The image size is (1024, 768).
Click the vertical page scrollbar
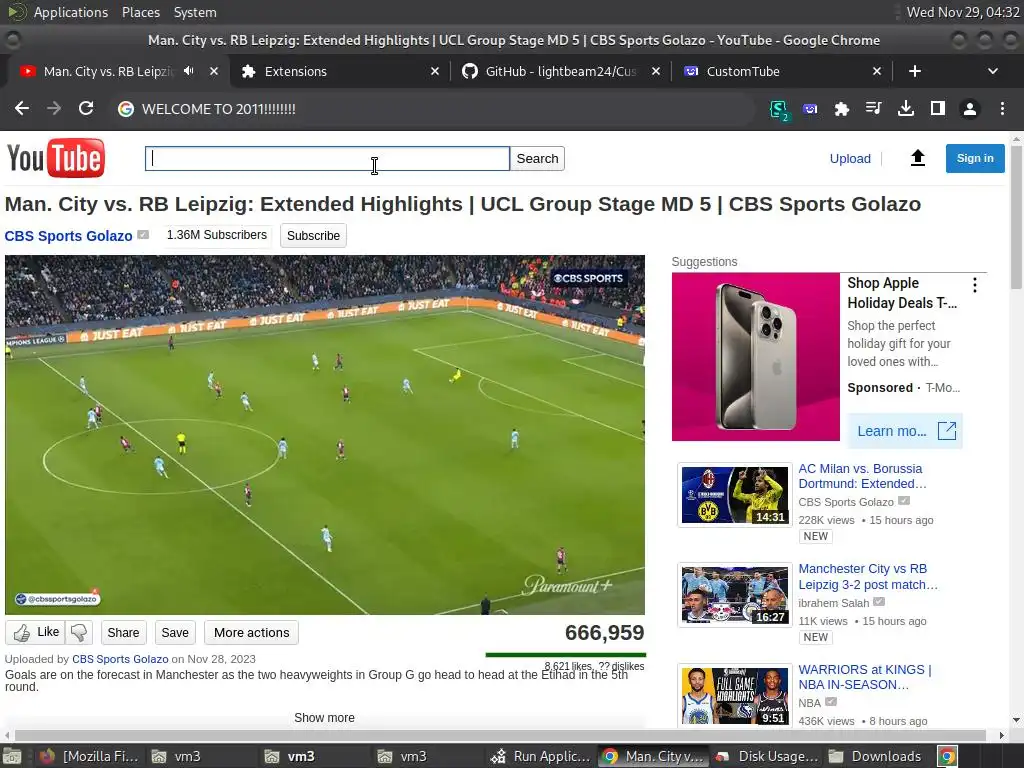(1016, 217)
